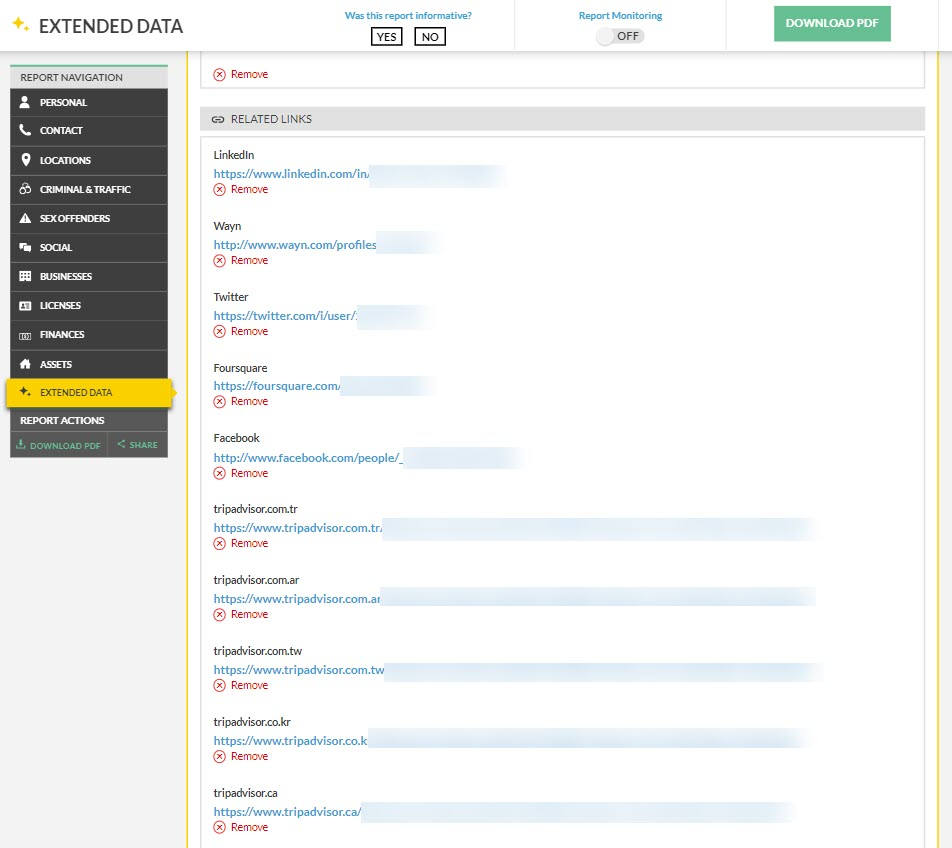Click the Finances money icon
This screenshot has width=952, height=848.
click(25, 335)
